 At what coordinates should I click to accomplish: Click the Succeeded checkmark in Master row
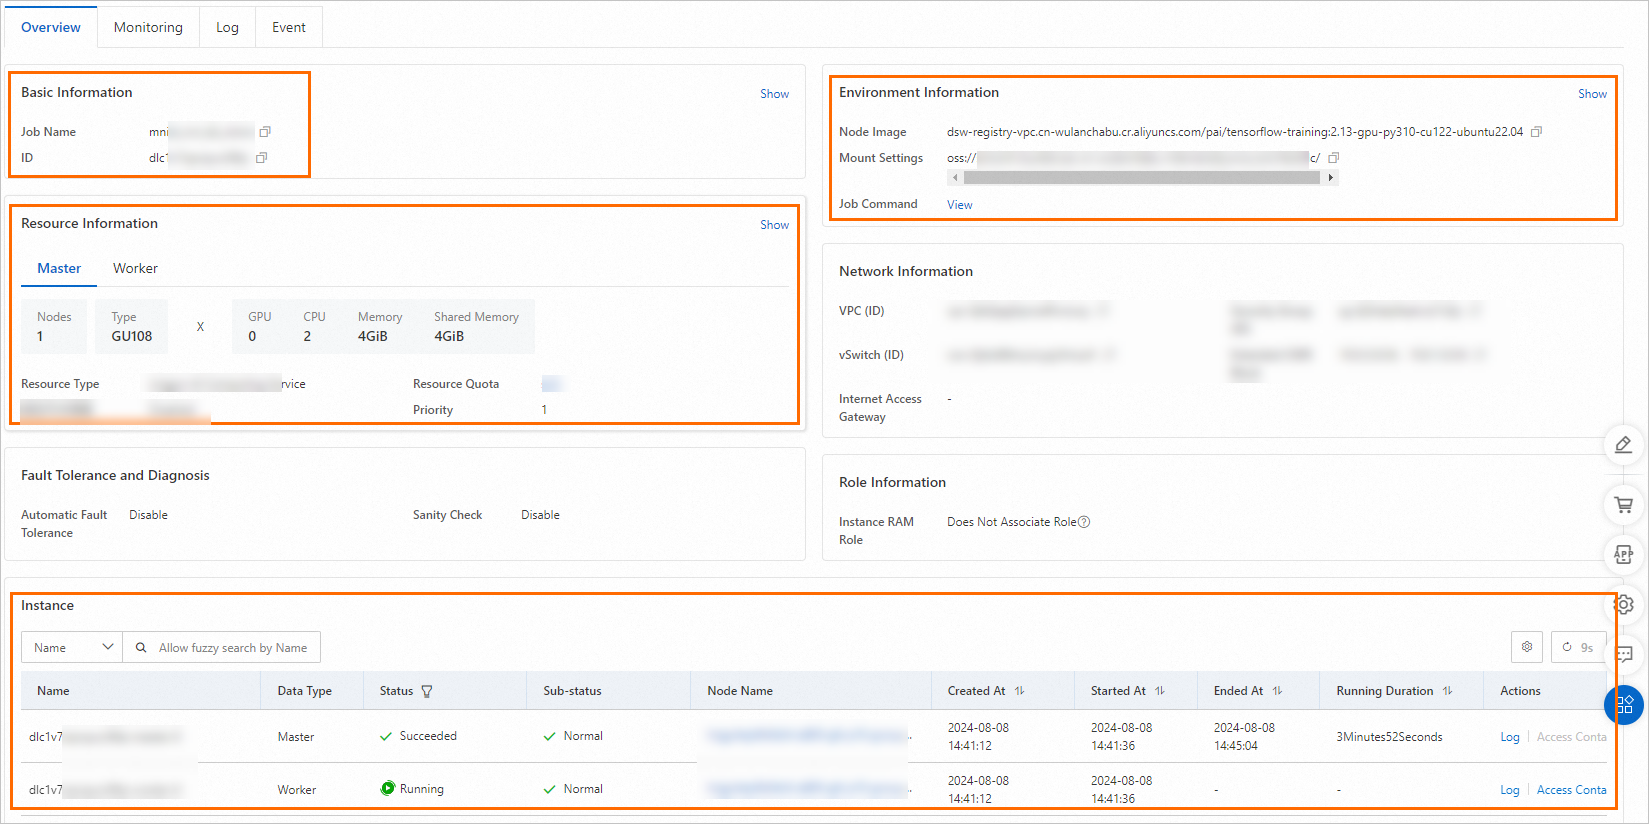coord(386,736)
